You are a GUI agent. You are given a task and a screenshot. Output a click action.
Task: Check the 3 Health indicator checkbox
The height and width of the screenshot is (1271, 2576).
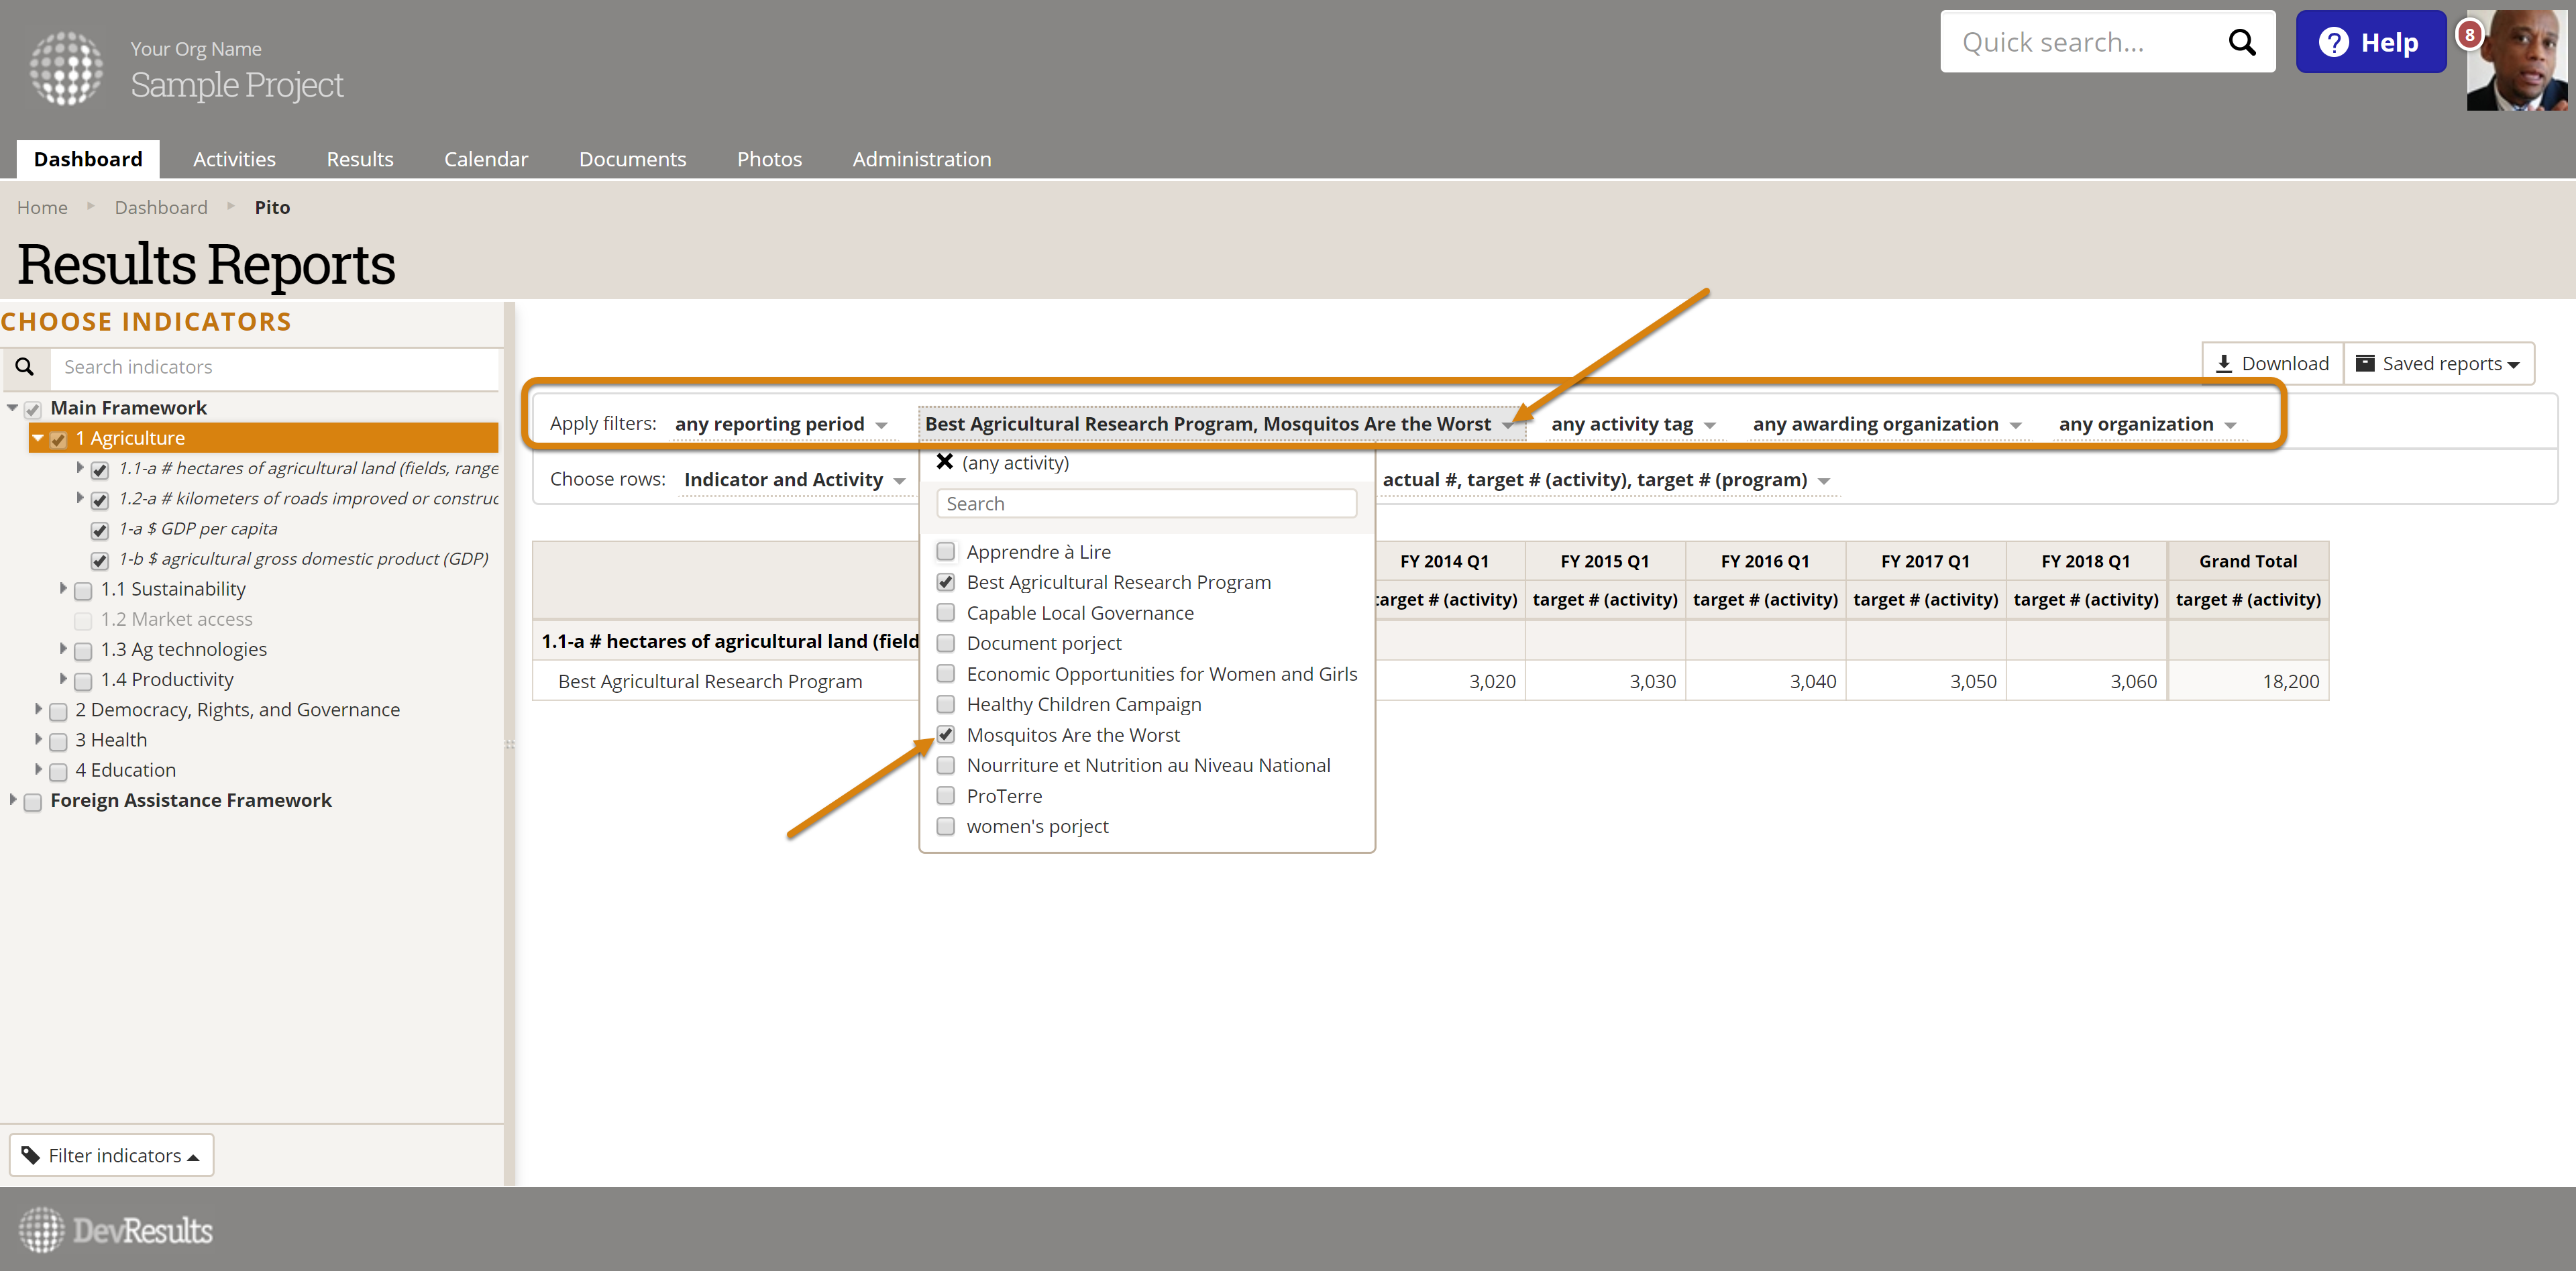pos(58,742)
